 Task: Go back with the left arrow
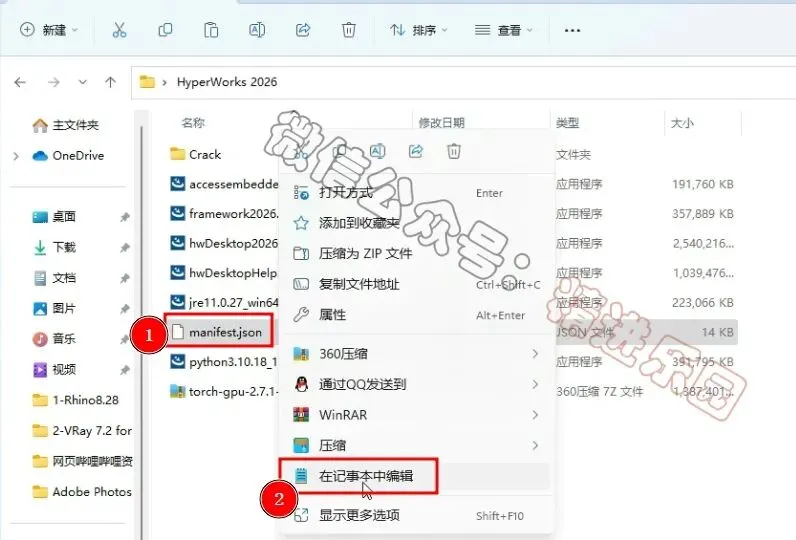[x=20, y=82]
